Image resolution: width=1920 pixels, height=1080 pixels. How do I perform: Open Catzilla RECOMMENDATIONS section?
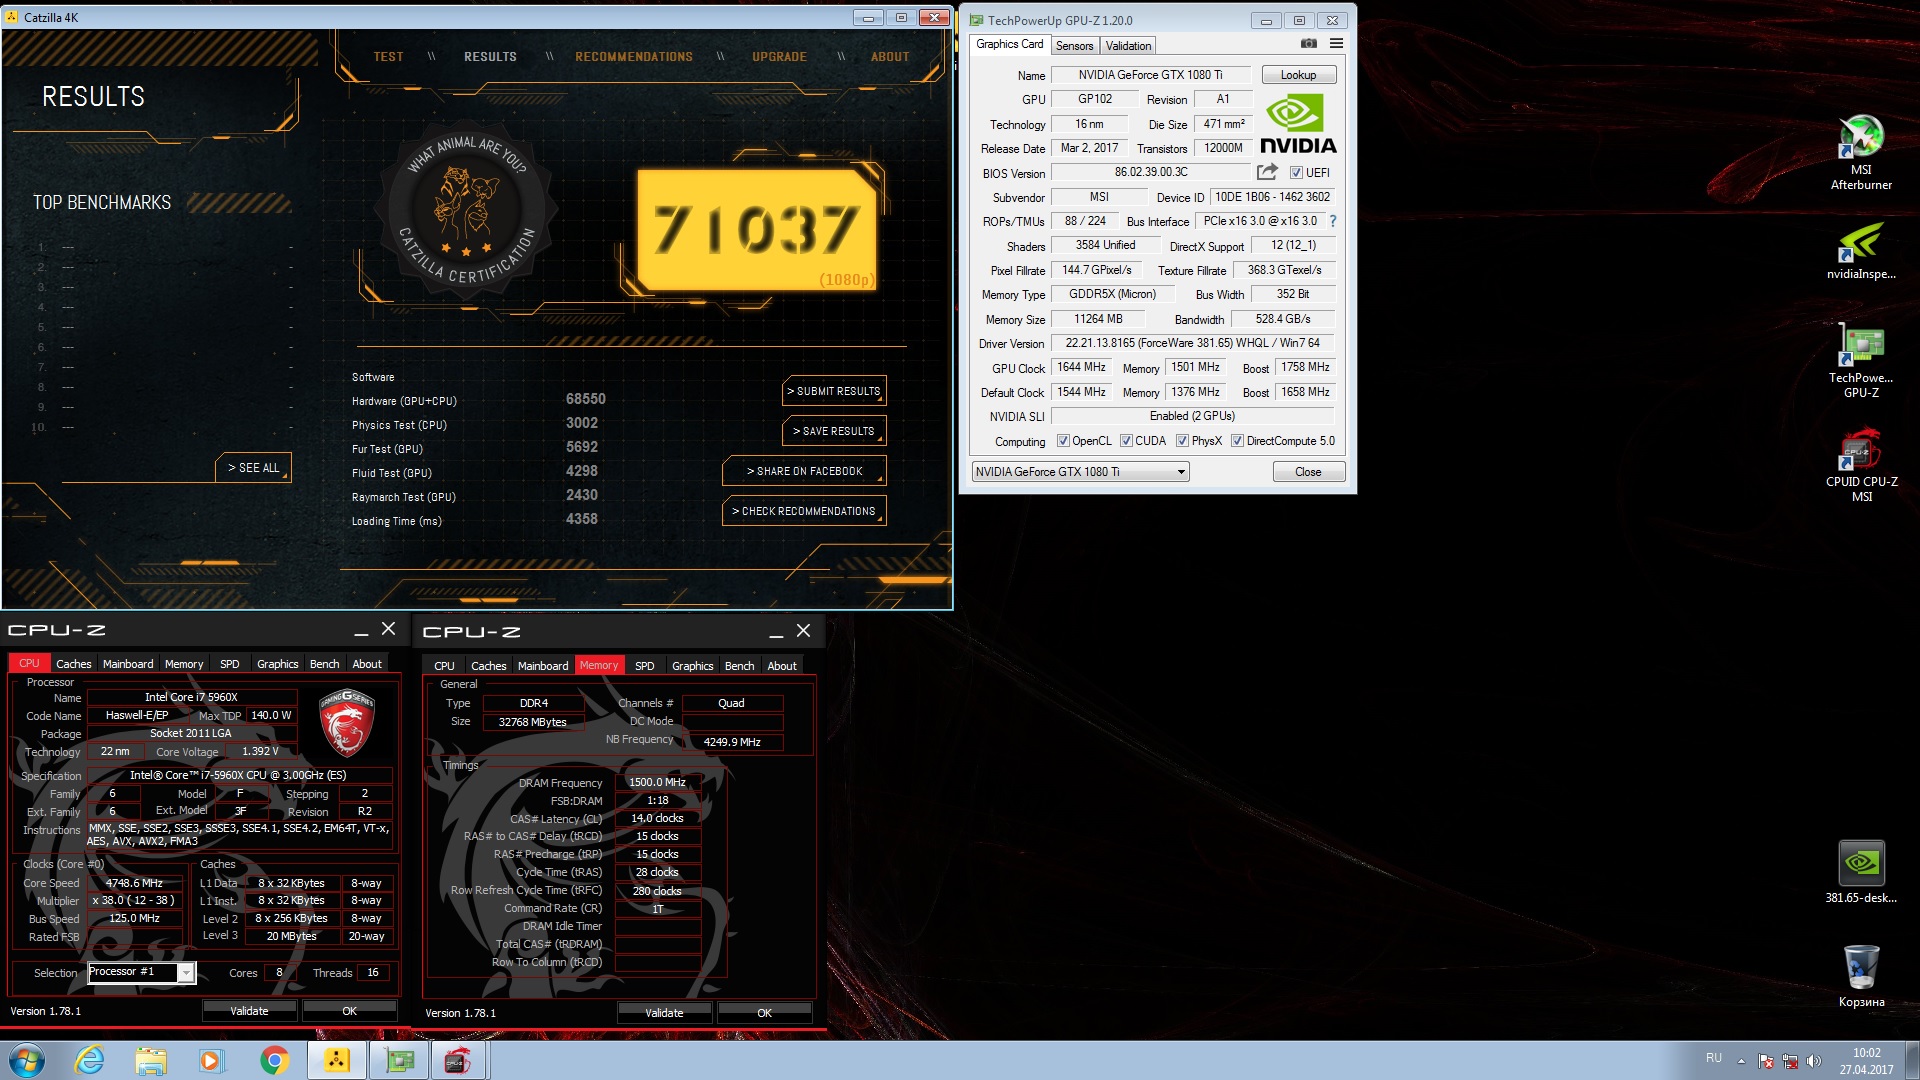pos(634,57)
